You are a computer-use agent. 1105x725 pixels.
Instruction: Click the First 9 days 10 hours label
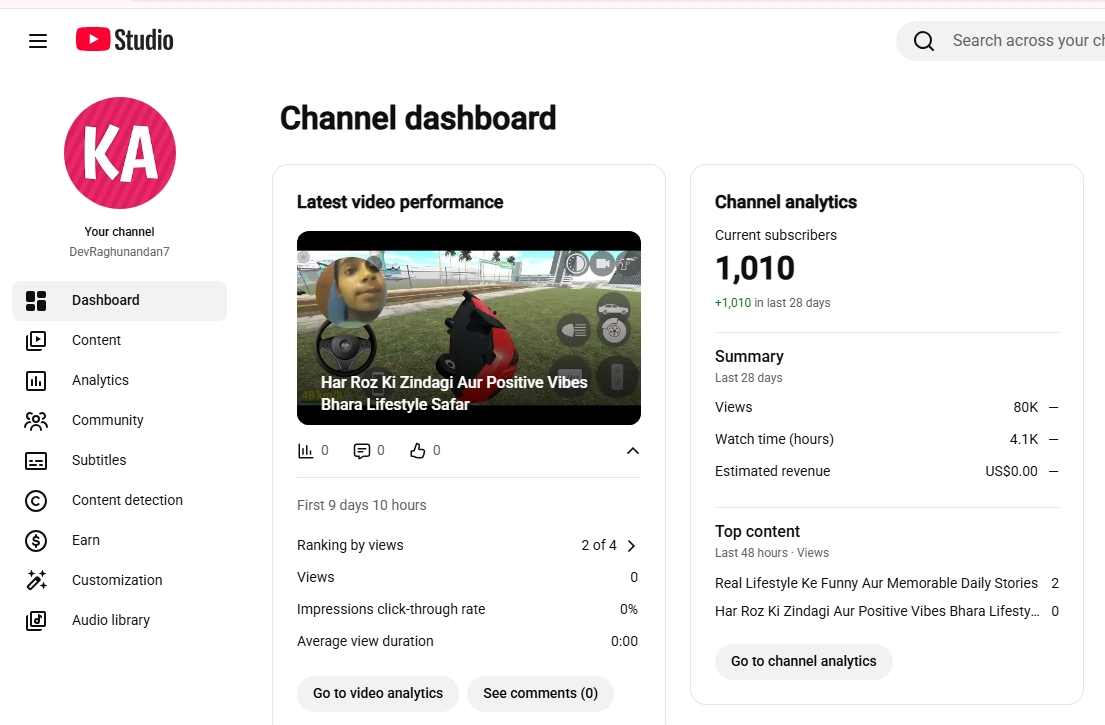pos(362,505)
